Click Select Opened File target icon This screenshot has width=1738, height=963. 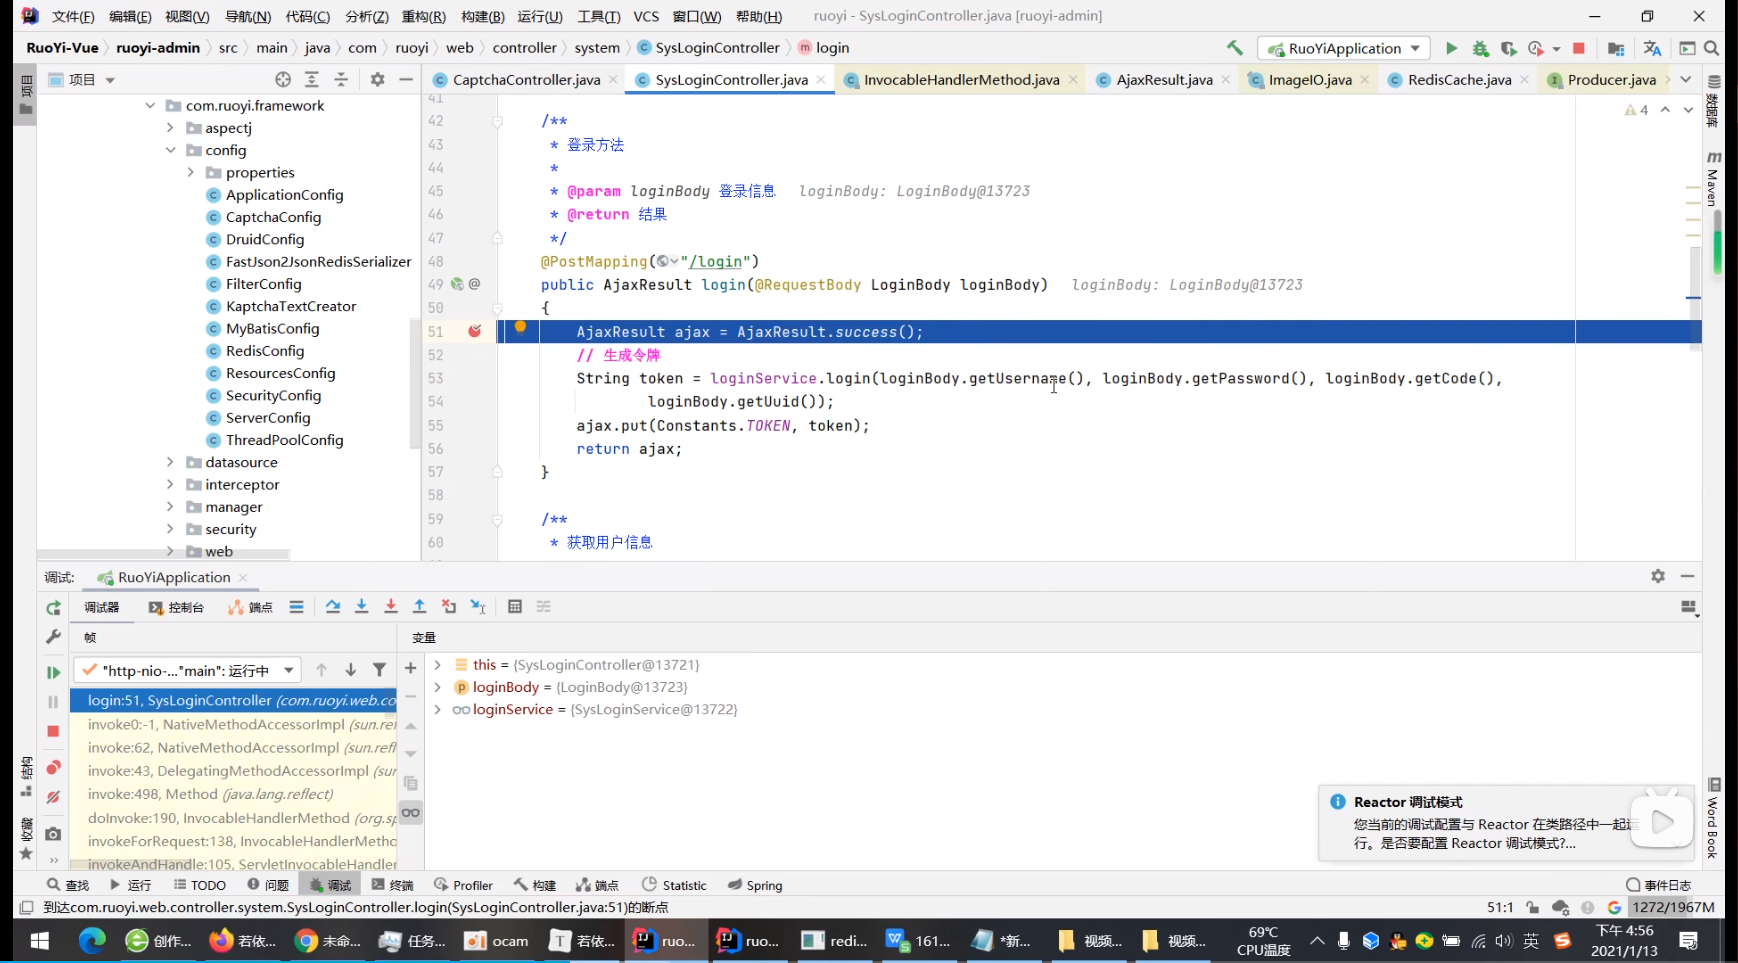click(283, 79)
